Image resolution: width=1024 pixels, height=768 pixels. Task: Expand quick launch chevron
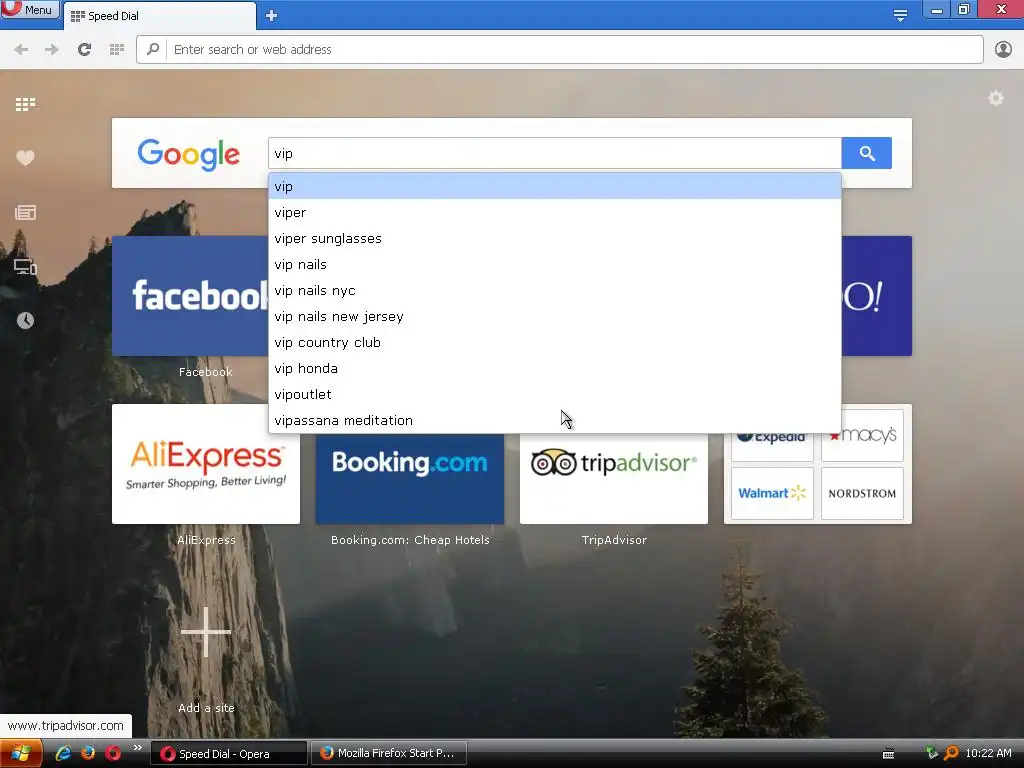137,748
